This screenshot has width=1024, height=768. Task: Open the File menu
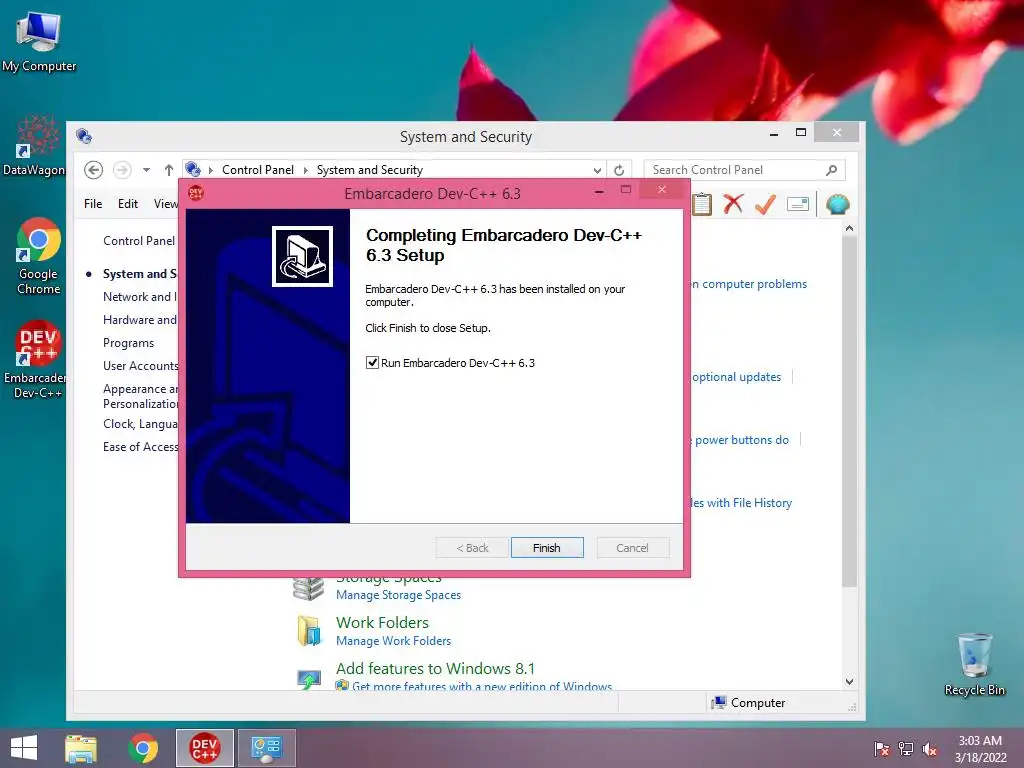[93, 204]
